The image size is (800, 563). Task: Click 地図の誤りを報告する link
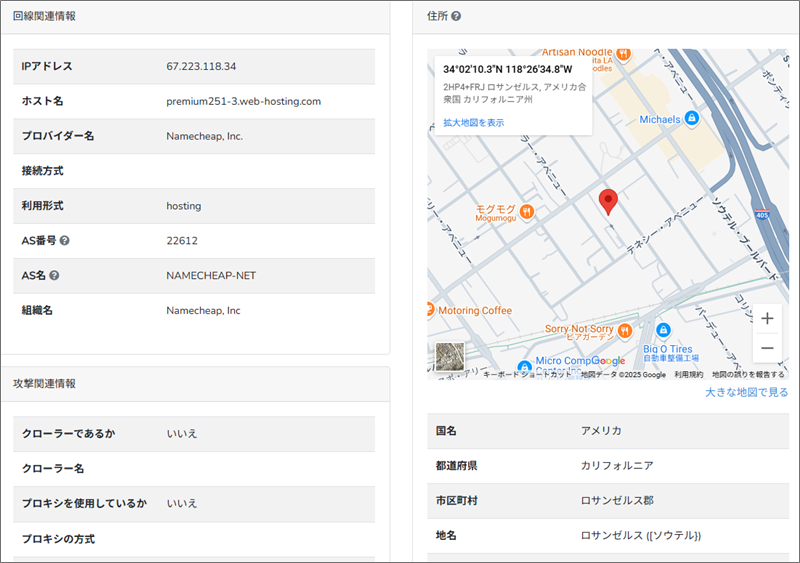pos(748,375)
